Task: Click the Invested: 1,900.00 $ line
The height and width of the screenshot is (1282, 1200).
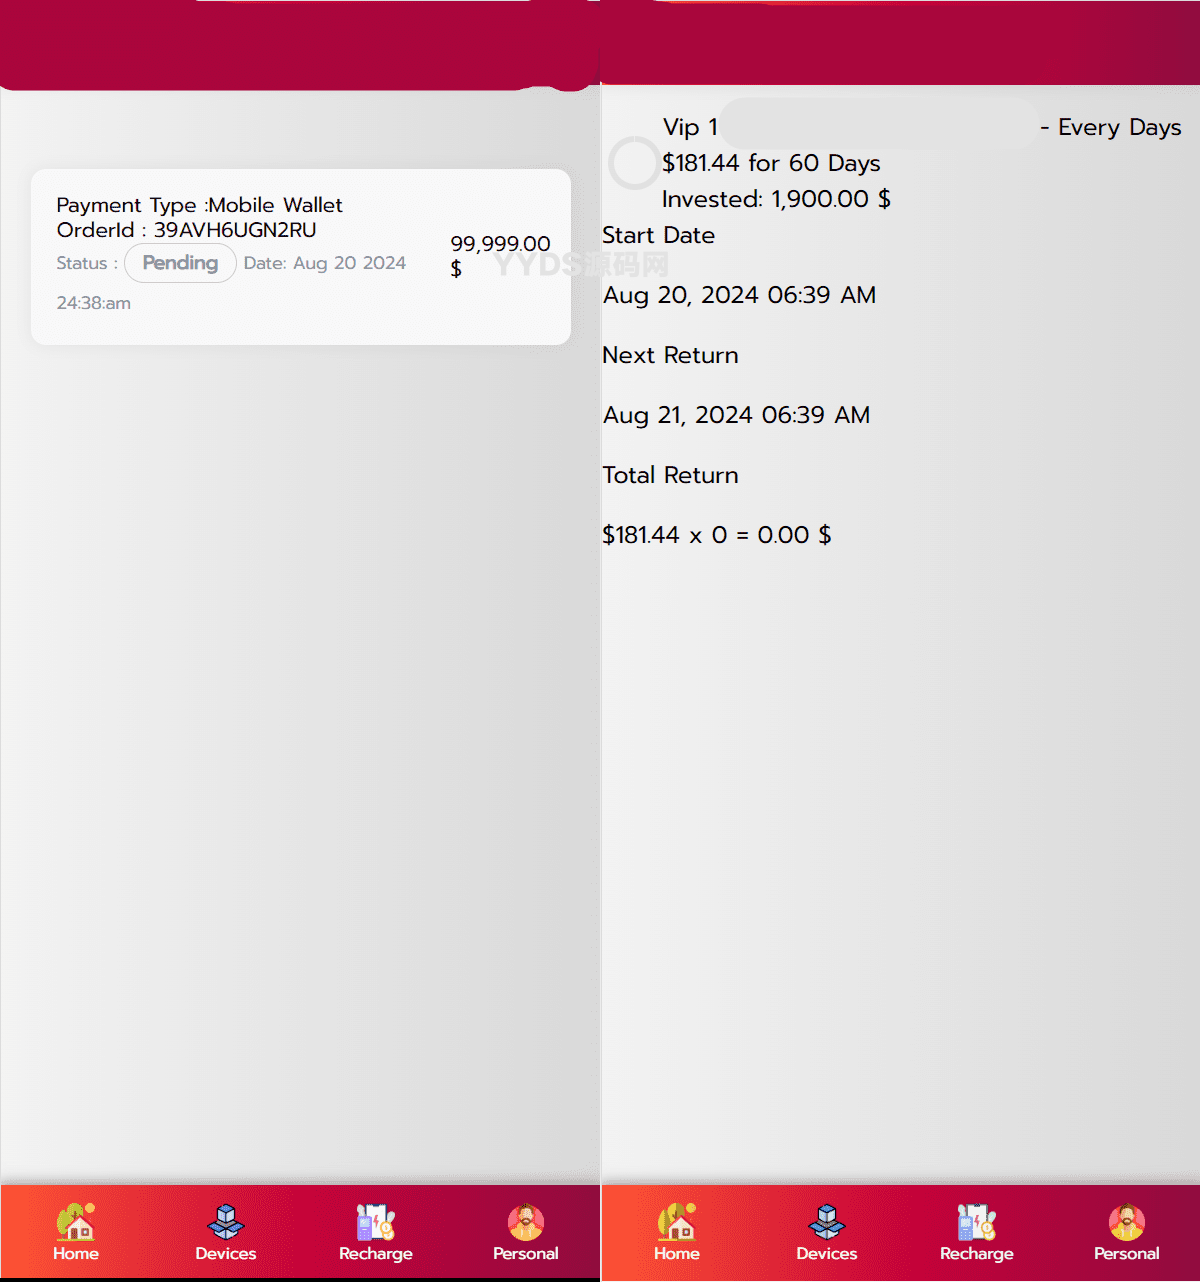Action: coord(776,199)
